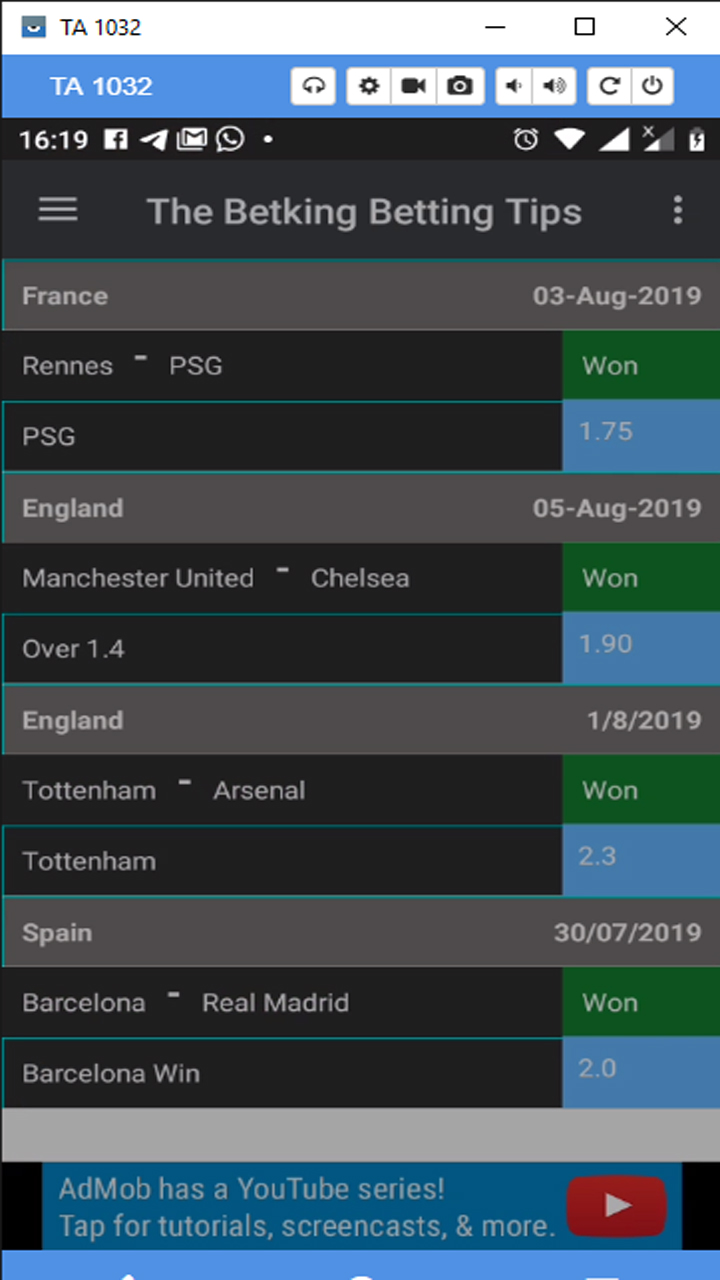Image resolution: width=720 pixels, height=1280 pixels.
Task: Tap the Manchester United - Chelsea match
Action: tap(280, 578)
